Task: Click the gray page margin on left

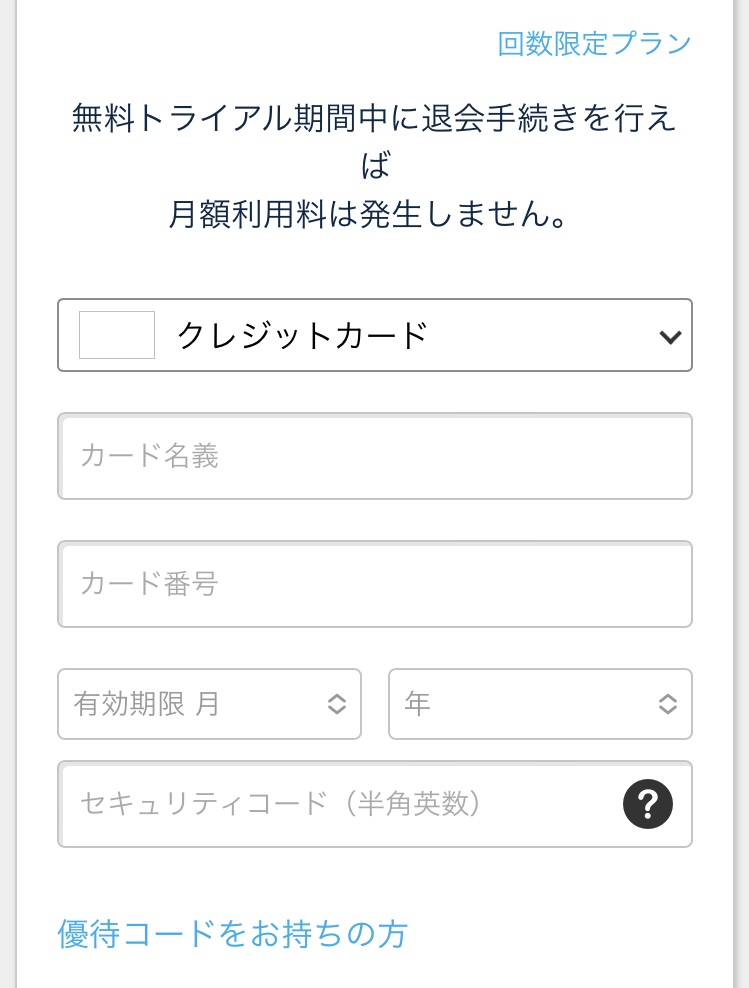Action: tap(8, 500)
